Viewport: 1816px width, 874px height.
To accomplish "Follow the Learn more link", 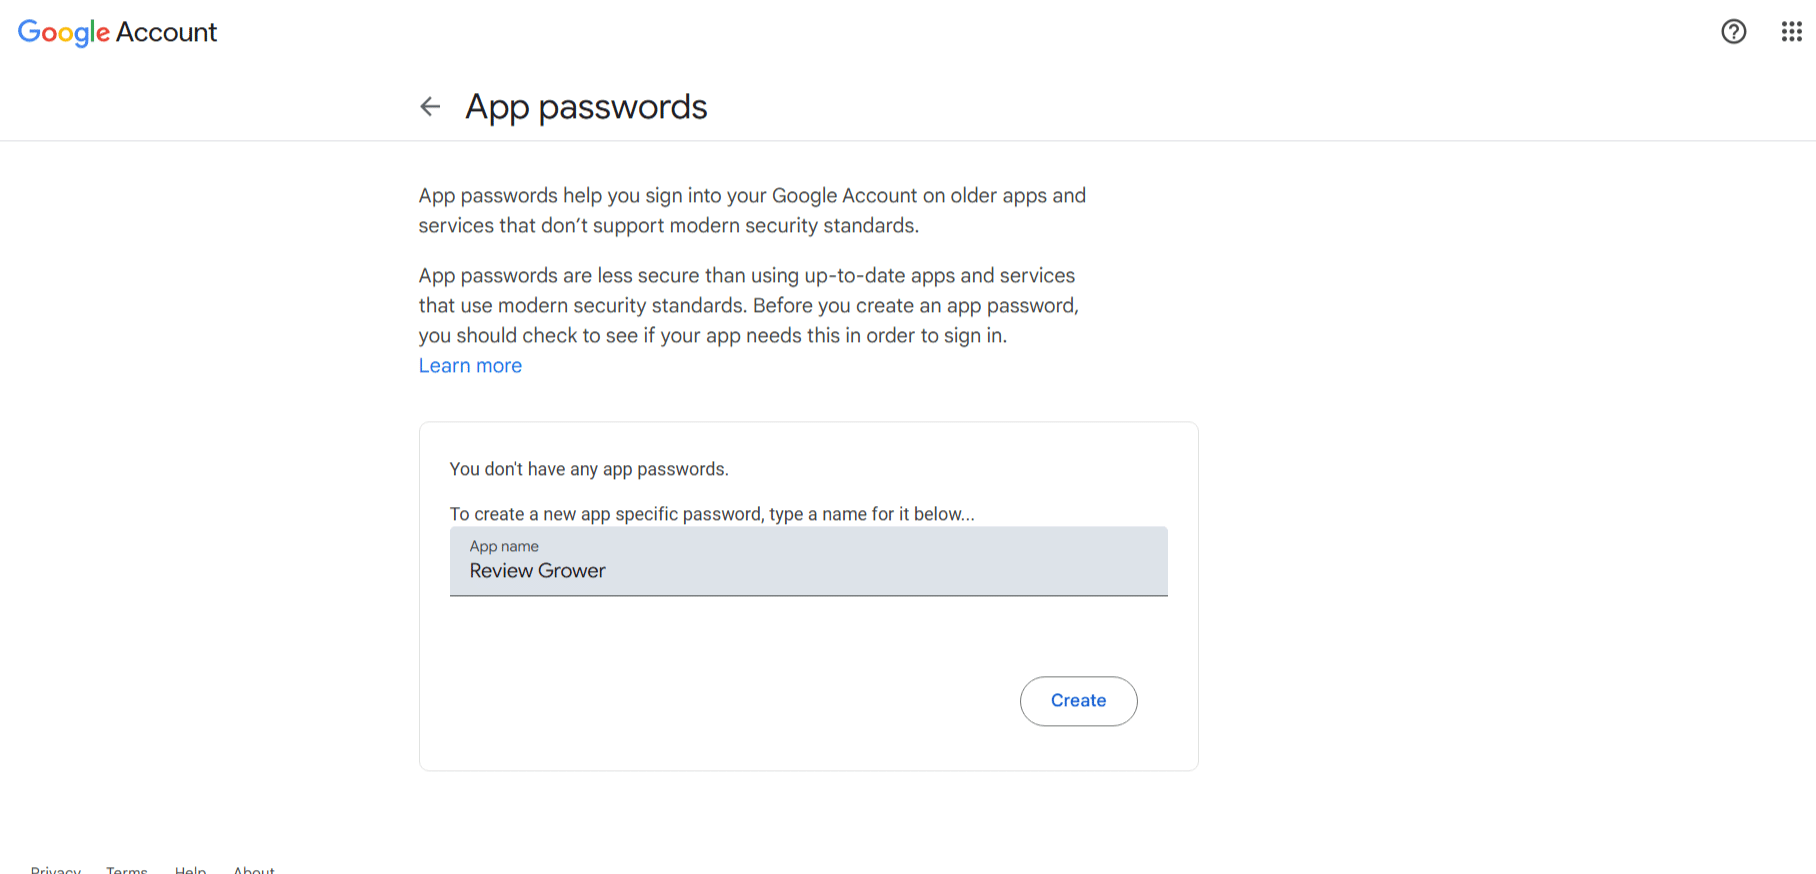I will (x=470, y=366).
